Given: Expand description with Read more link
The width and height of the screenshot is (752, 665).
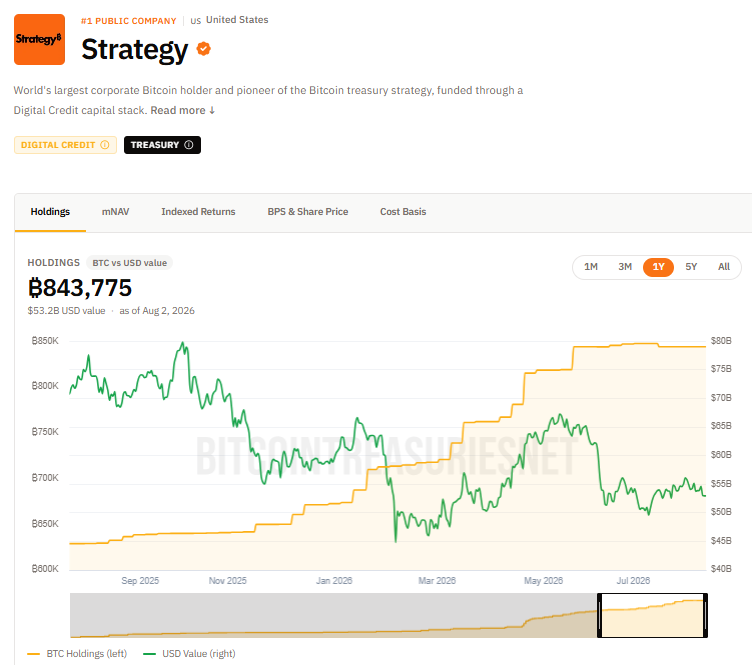Looking at the screenshot, I should 183,110.
